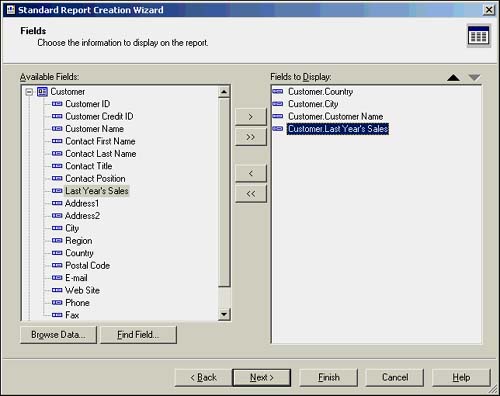Open Find Field dialog
This screenshot has height=396, width=500.
point(138,335)
